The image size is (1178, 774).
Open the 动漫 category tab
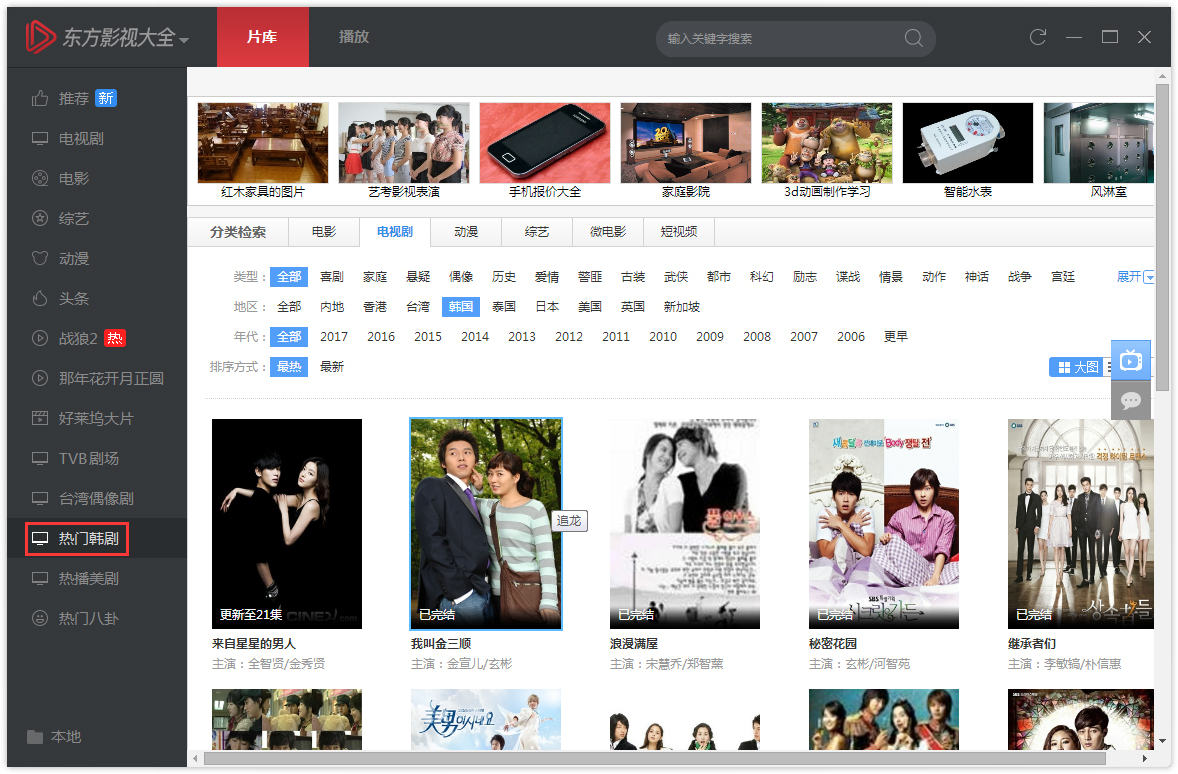(466, 232)
